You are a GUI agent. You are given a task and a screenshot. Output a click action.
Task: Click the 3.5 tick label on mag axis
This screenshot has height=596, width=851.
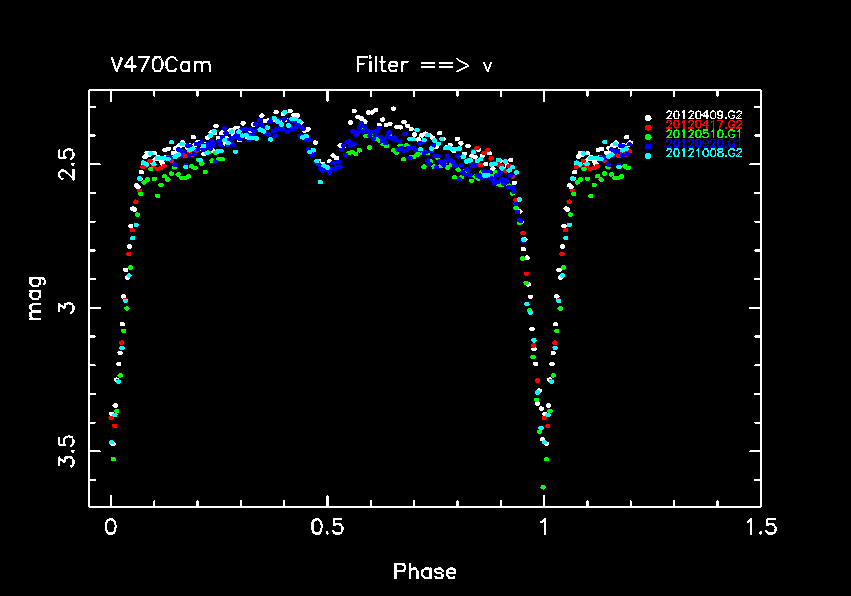pyautogui.click(x=67, y=452)
